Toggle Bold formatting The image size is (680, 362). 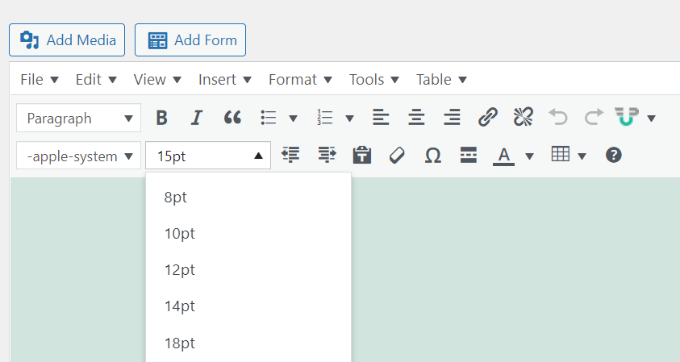pos(162,117)
